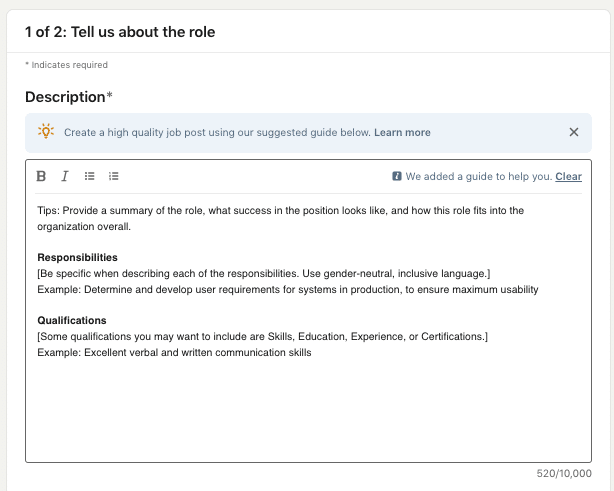This screenshot has width=614, height=491.
Task: Place cursor on the Qualifications heading
Action: click(x=72, y=320)
